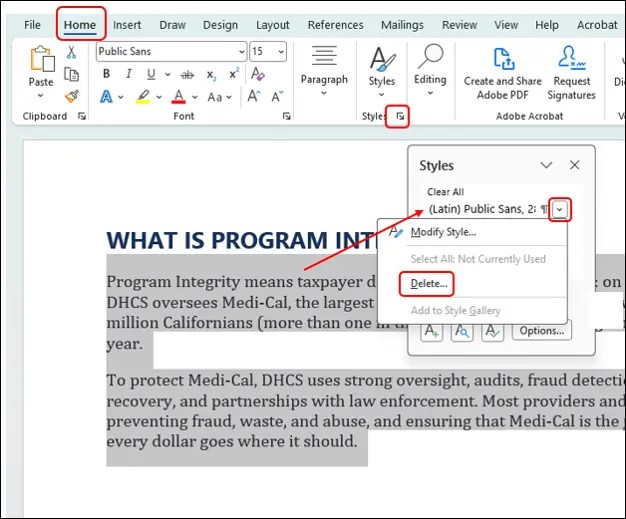The width and height of the screenshot is (626, 519).
Task: Expand the Paste options arrow
Action: (40, 96)
